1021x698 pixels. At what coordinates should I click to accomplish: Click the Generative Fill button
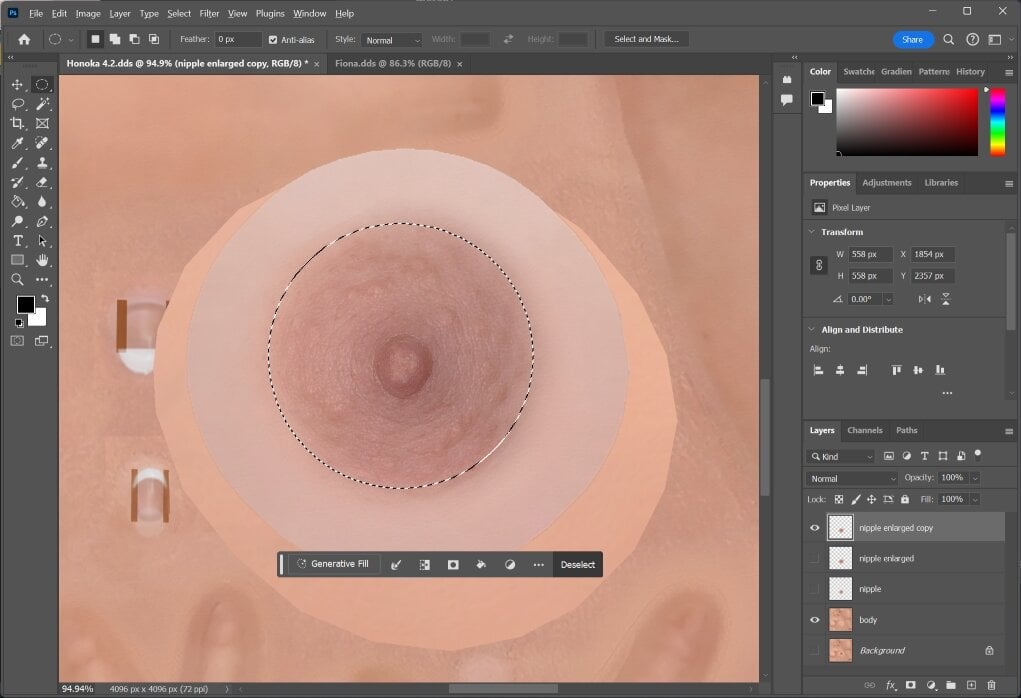click(x=333, y=564)
